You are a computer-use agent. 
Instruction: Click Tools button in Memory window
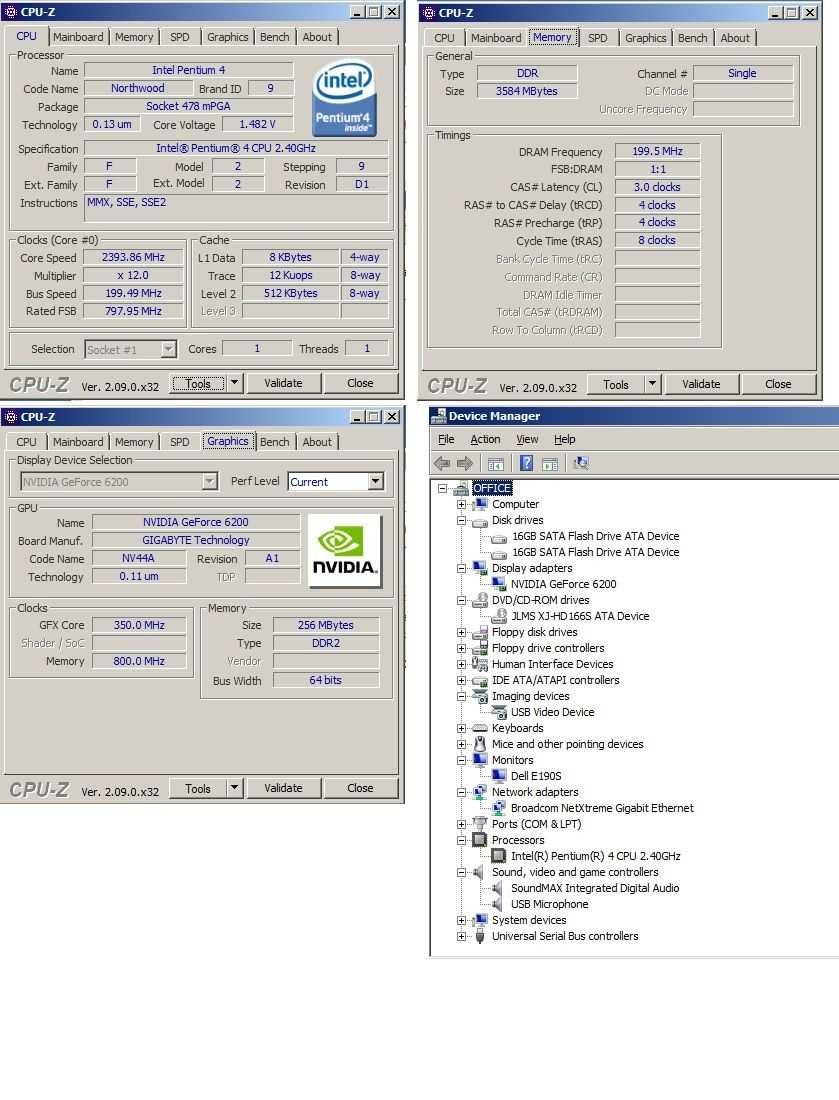tap(616, 384)
